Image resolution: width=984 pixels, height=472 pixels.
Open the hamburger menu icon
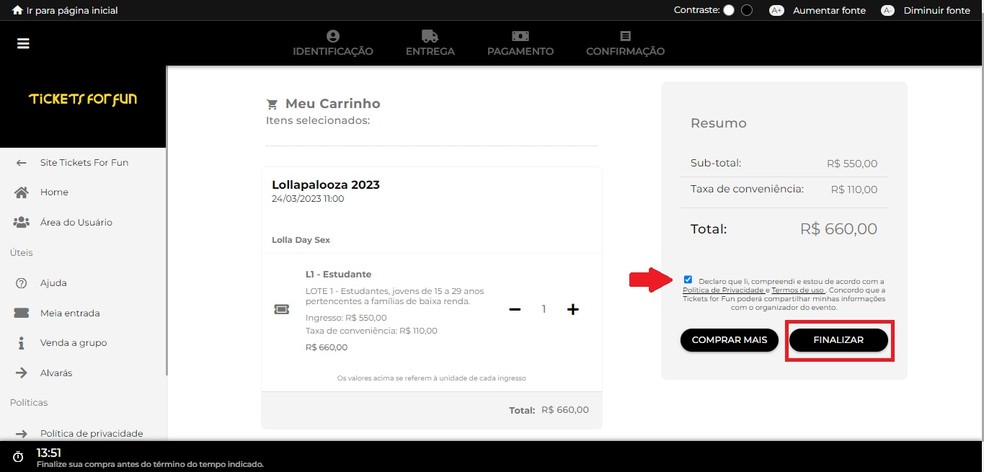pyautogui.click(x=23, y=43)
